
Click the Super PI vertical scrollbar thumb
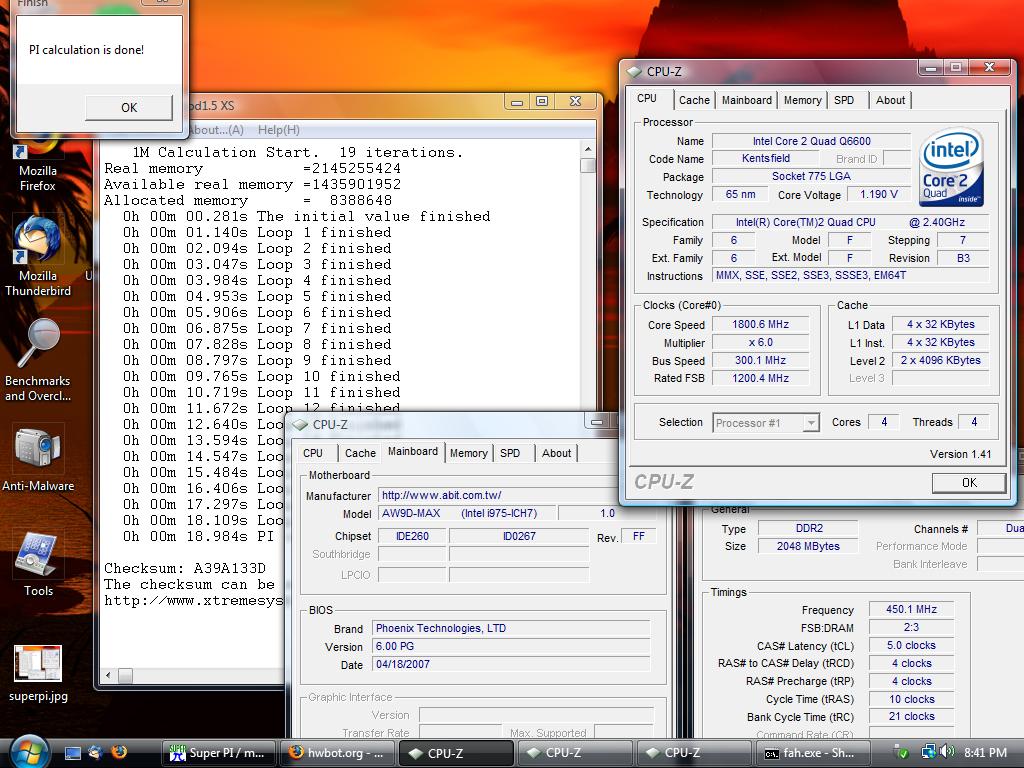pos(588,165)
